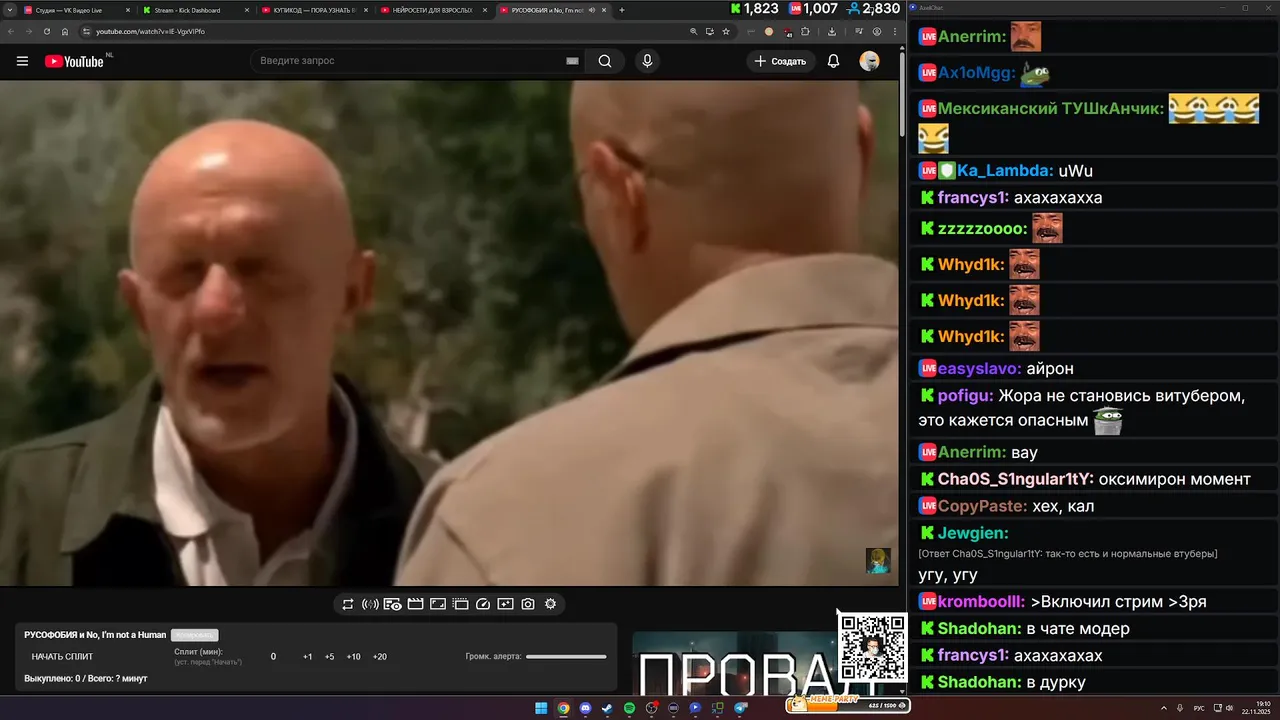
Task: Click pofigu's chat message about витубером
Action: coord(1083,408)
